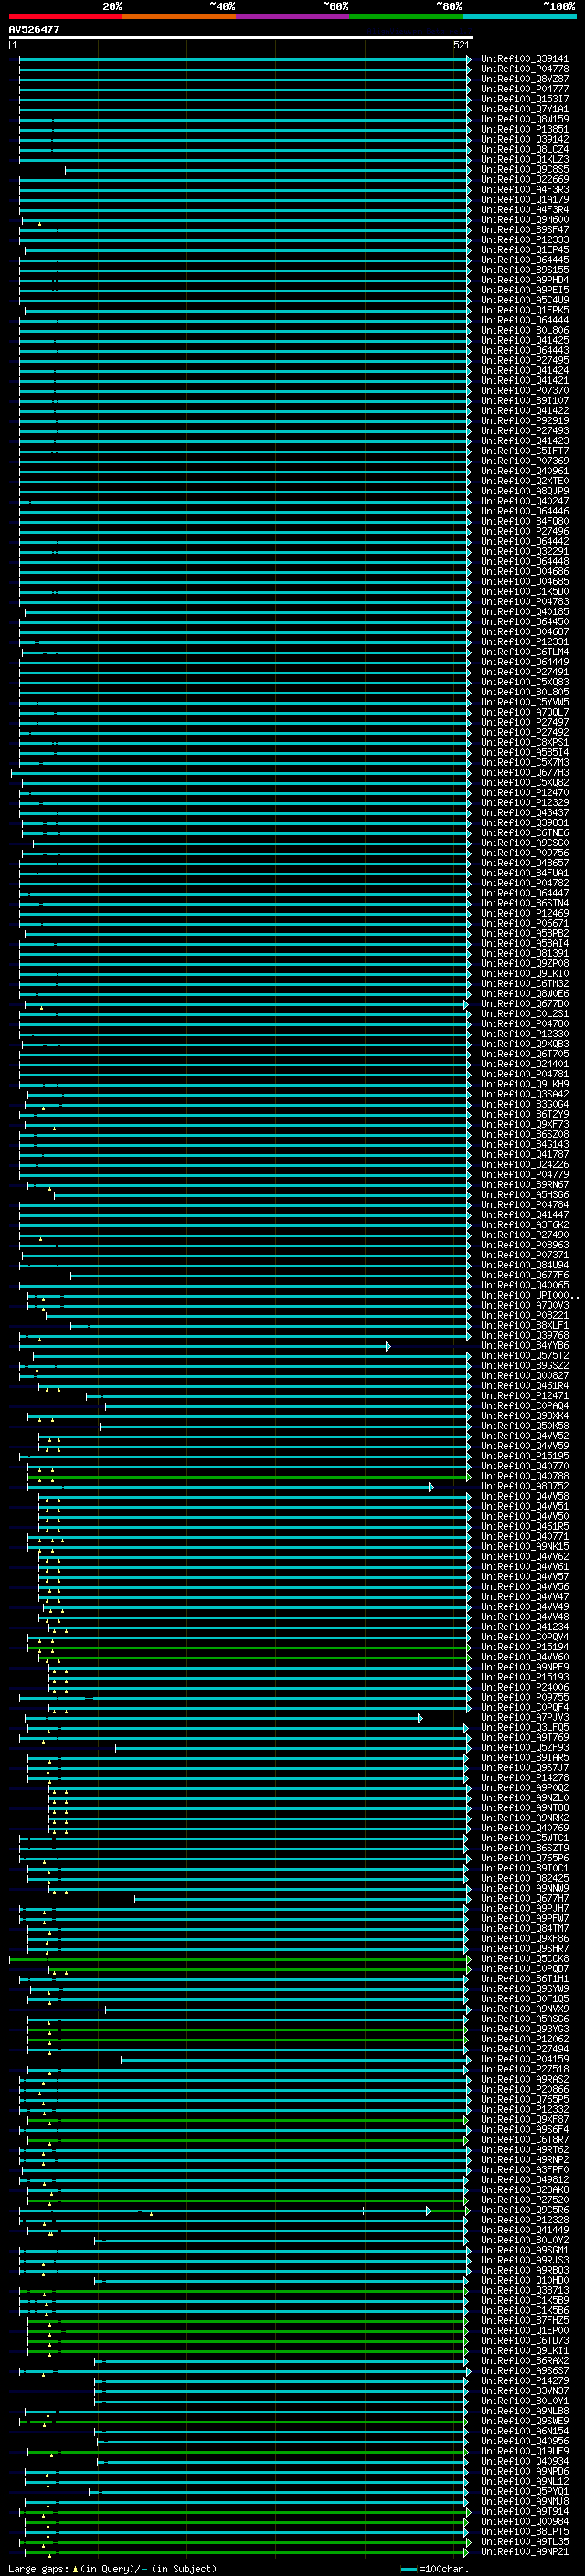Select hit UniRef100_Q41425
Image resolution: width=585 pixels, height=2576 pixels.
(524, 340)
